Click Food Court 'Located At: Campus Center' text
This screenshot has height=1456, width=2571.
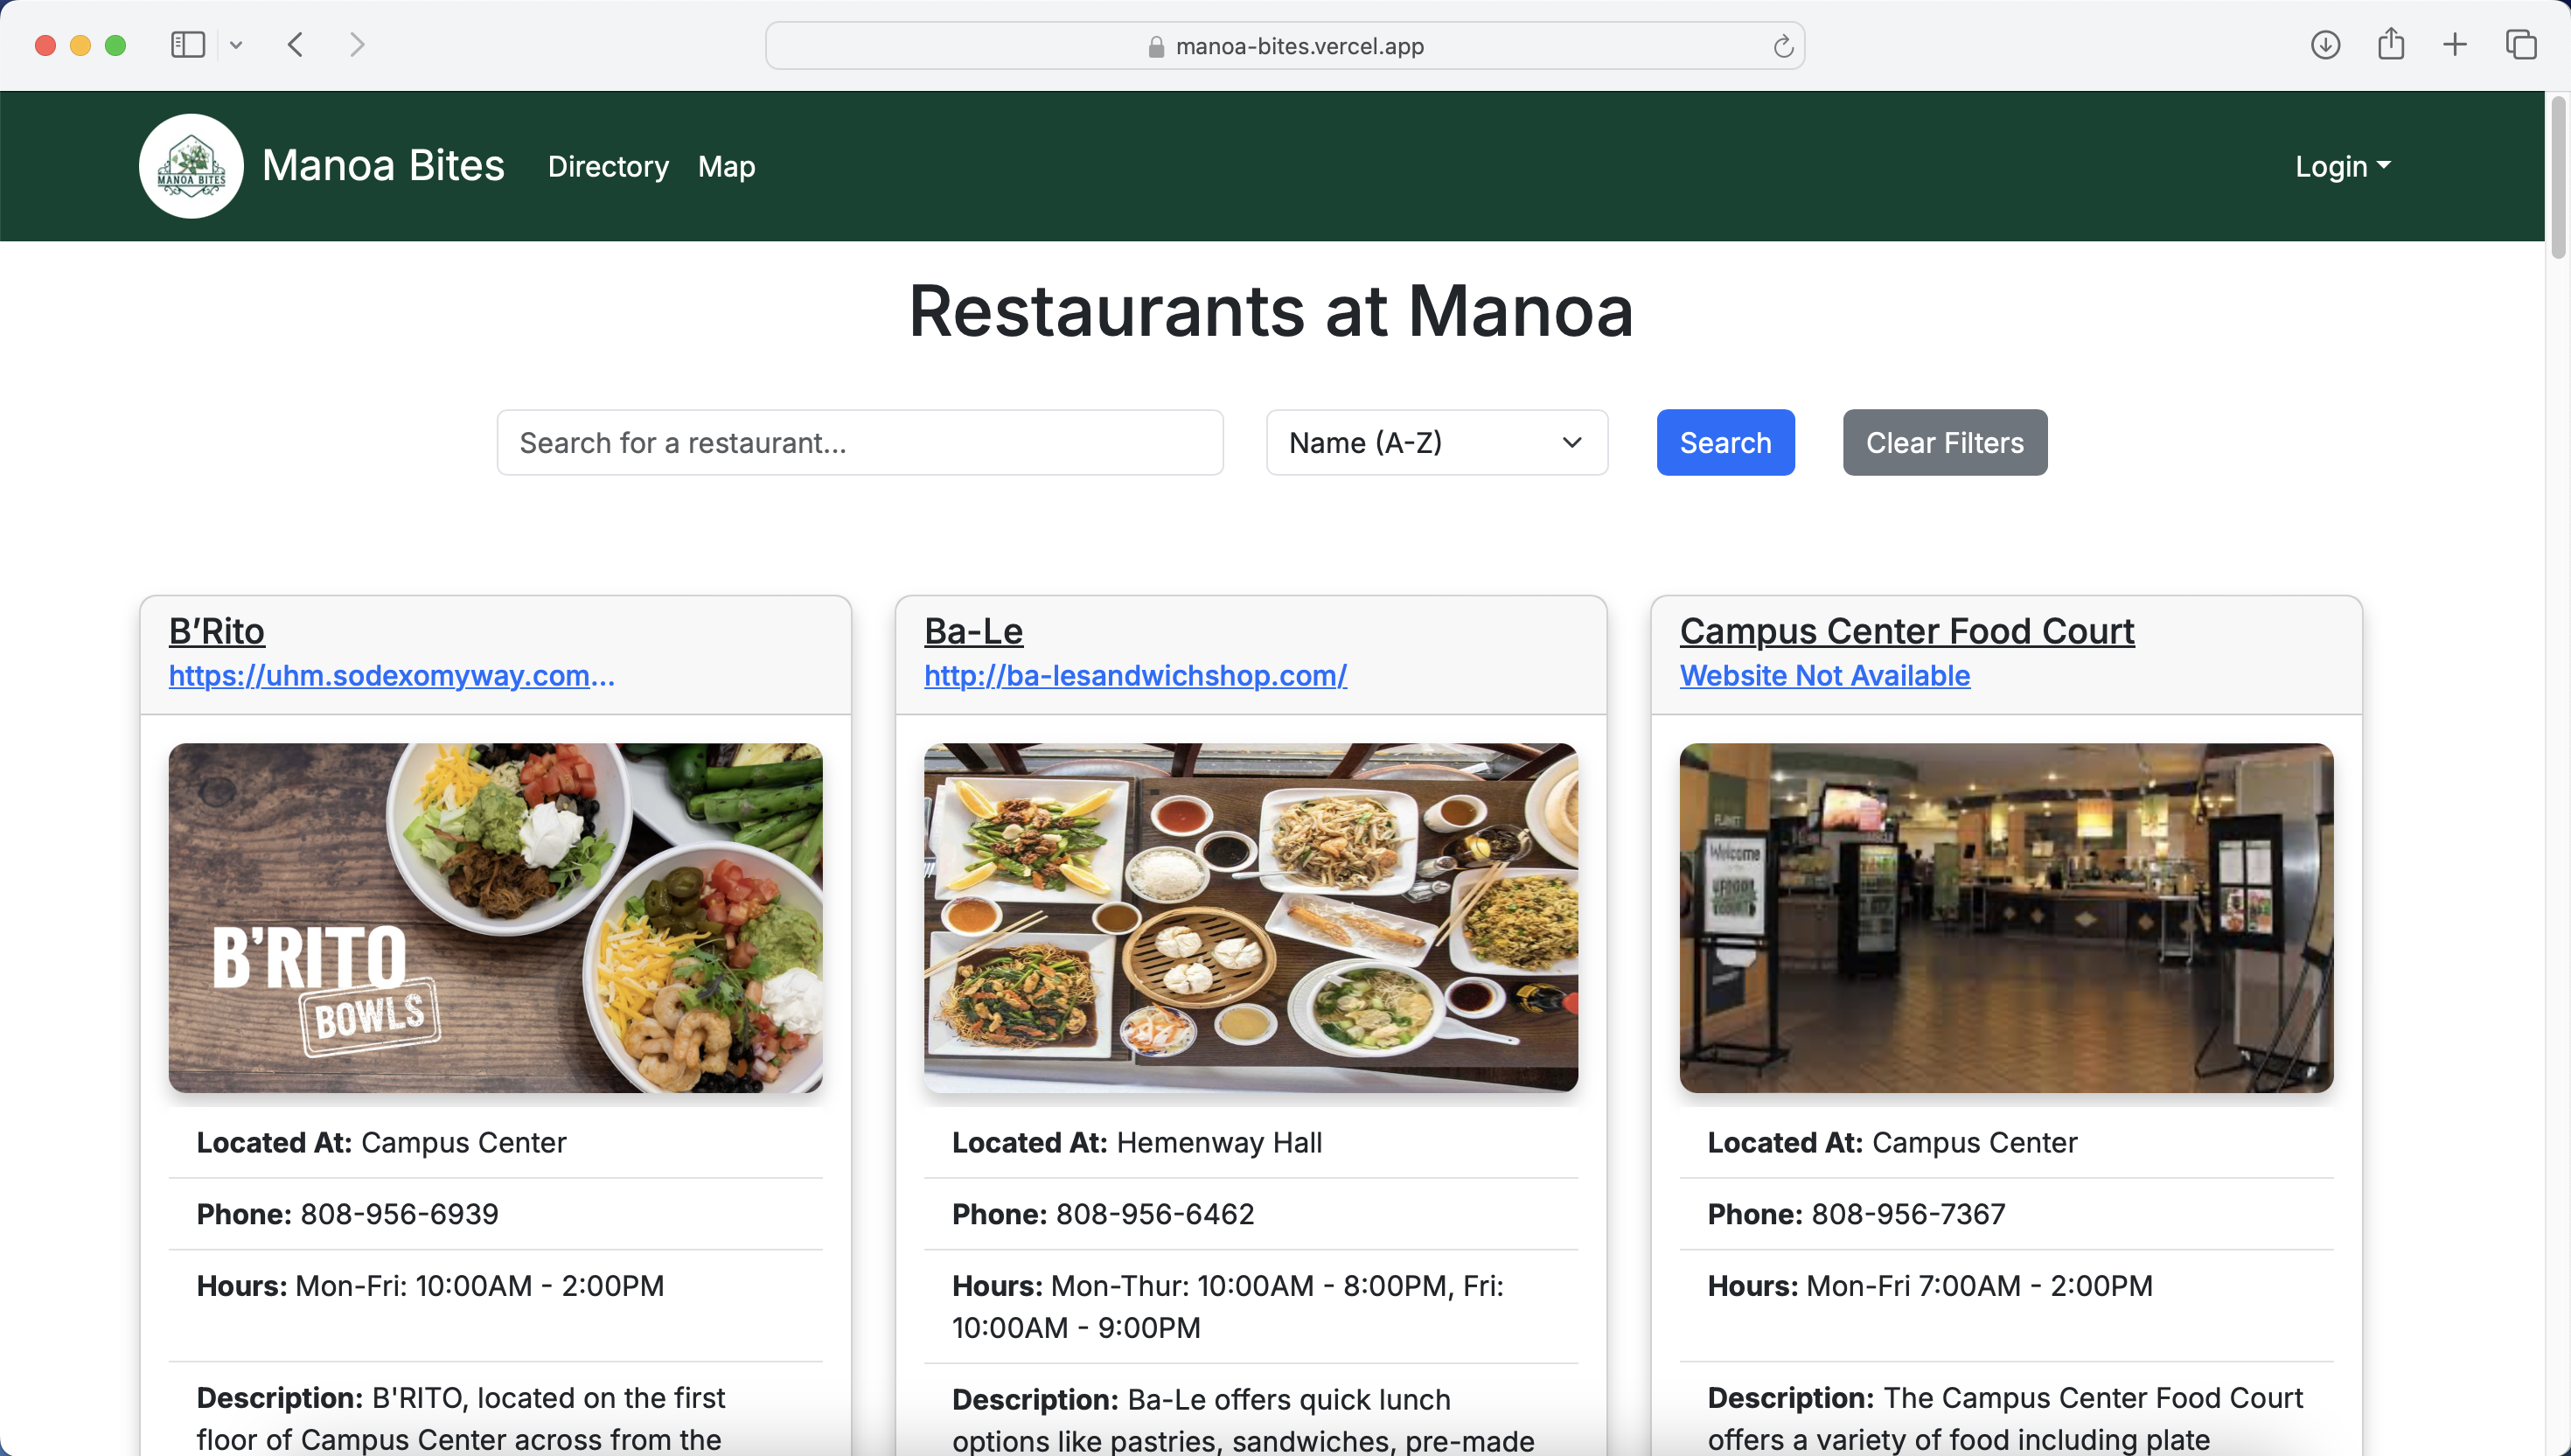point(1893,1142)
